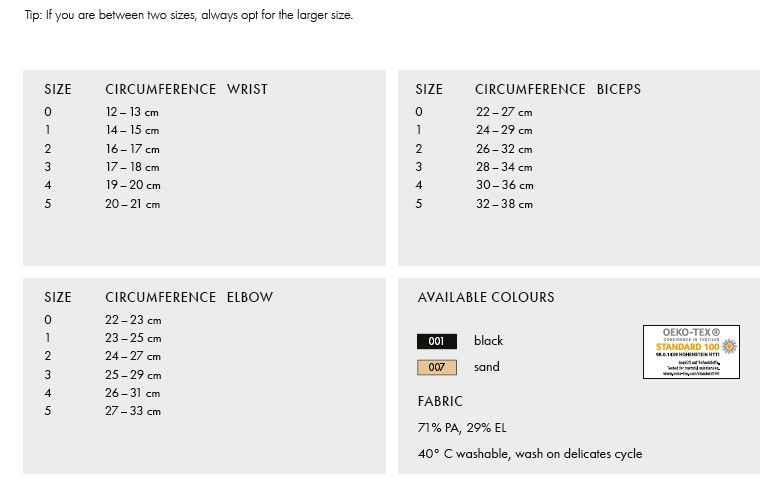Click the Circumference Elbow table heading
The image size is (783, 482).
click(189, 298)
